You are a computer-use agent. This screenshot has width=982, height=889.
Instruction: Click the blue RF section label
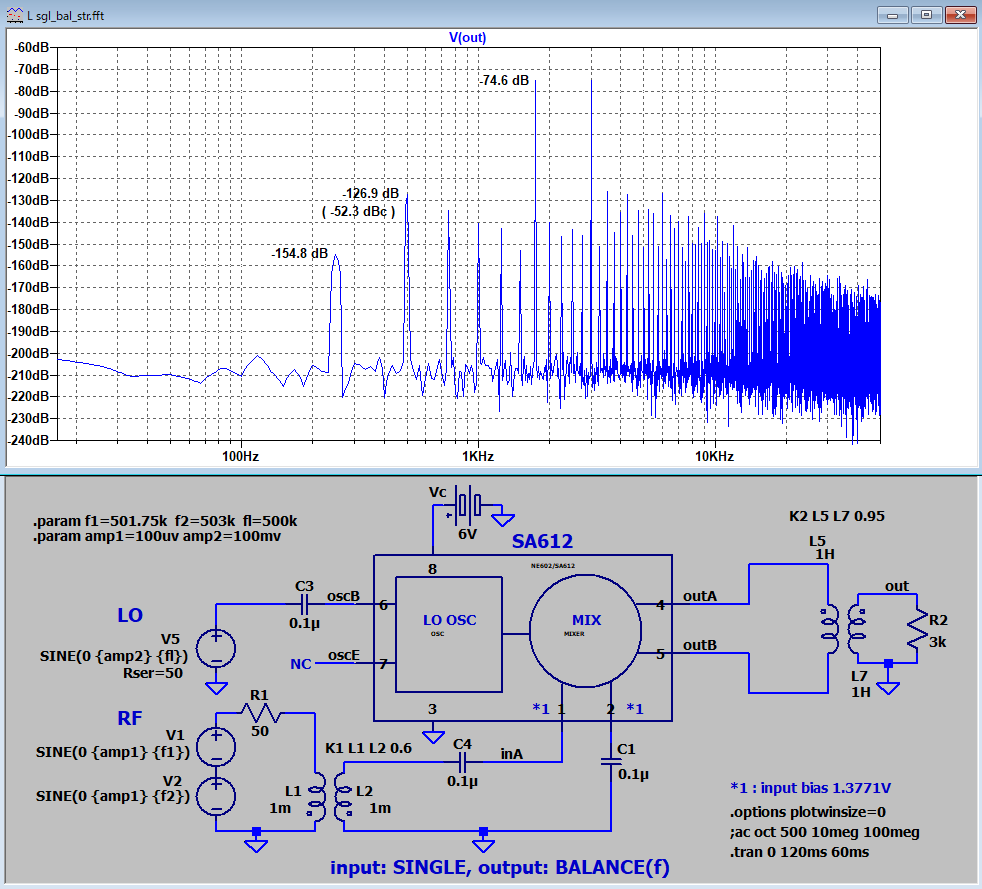point(130,718)
